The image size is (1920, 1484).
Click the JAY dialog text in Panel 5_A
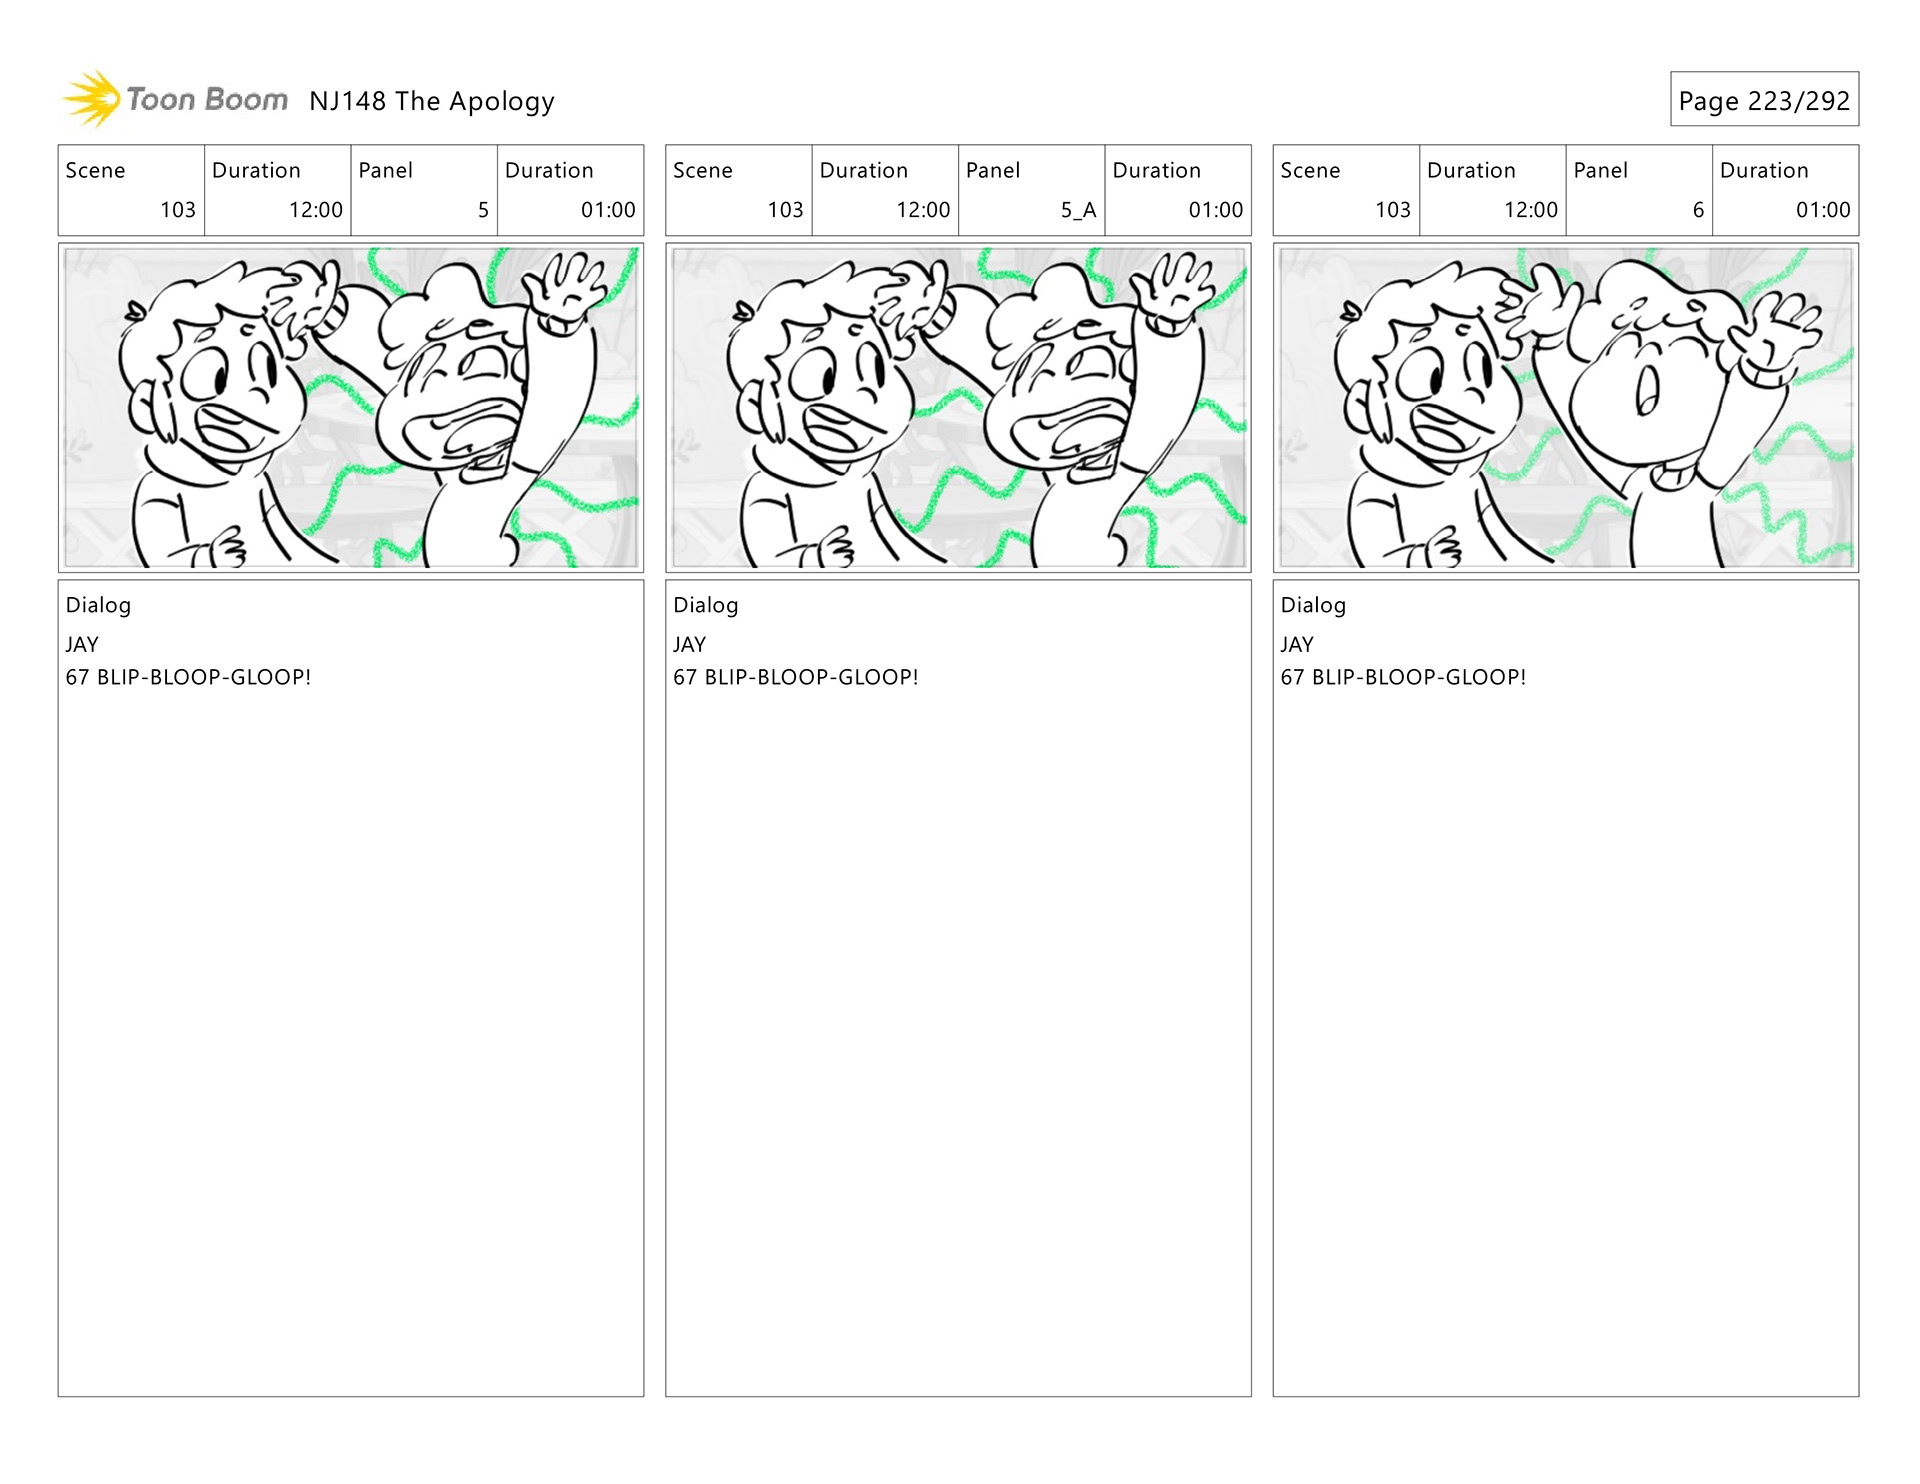pyautogui.click(x=690, y=645)
